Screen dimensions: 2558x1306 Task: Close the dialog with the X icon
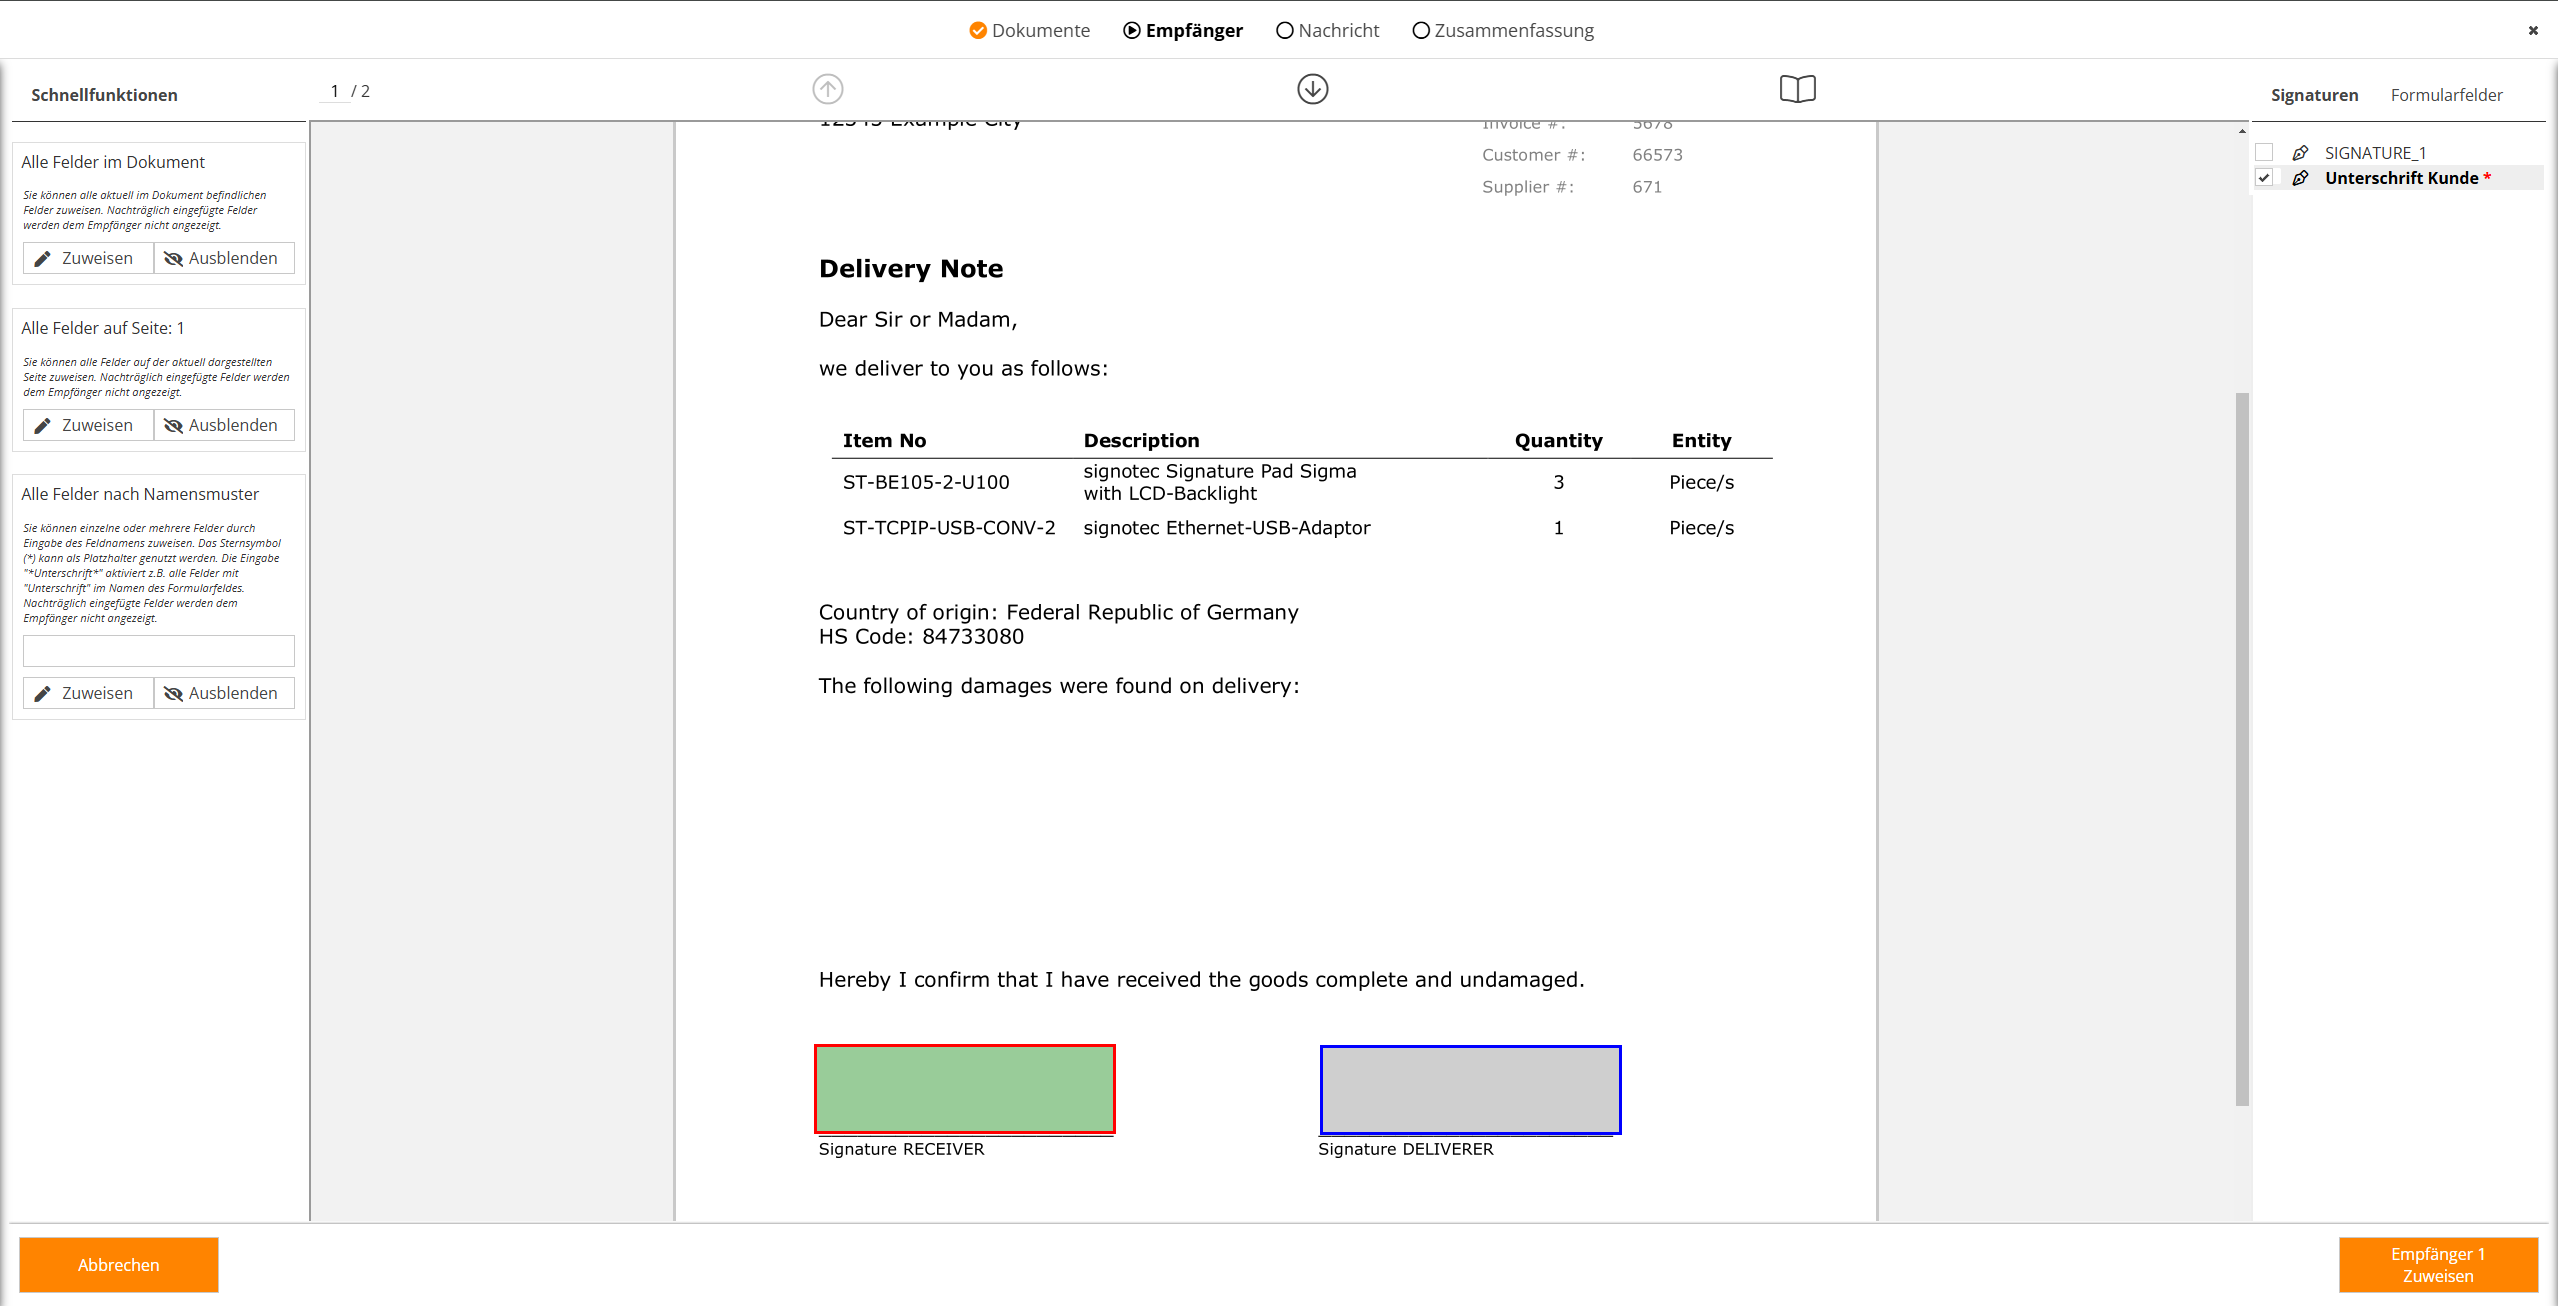[2532, 31]
